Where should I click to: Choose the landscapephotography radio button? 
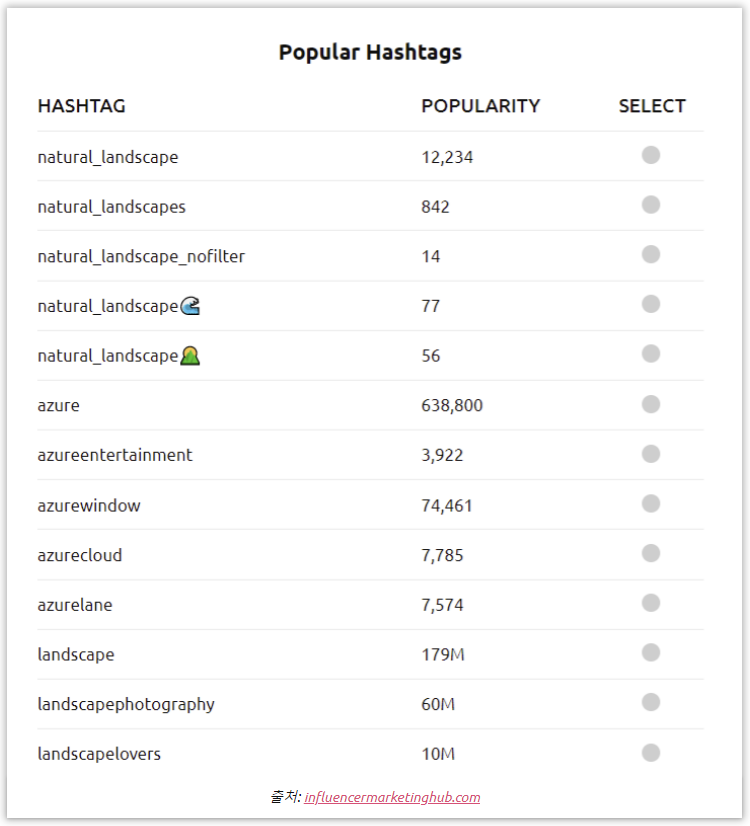(651, 702)
